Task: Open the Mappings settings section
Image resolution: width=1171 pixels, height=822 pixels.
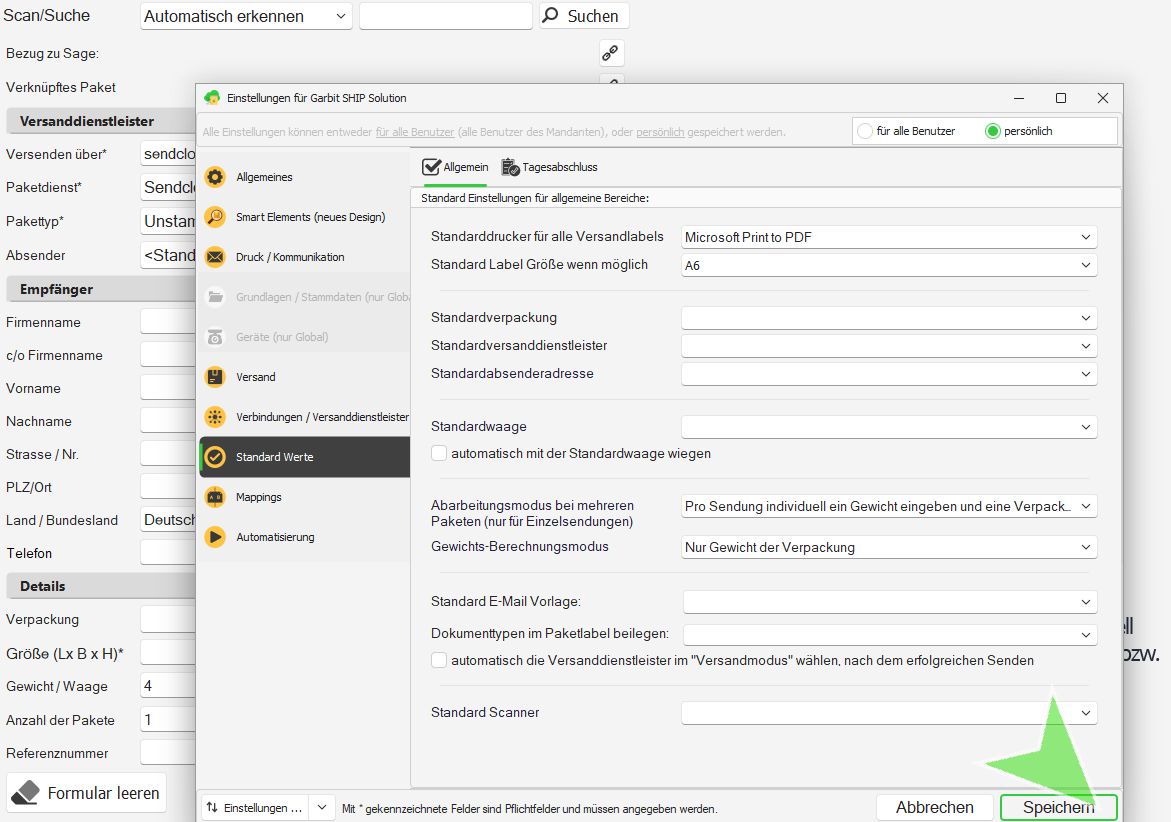Action: [305, 496]
